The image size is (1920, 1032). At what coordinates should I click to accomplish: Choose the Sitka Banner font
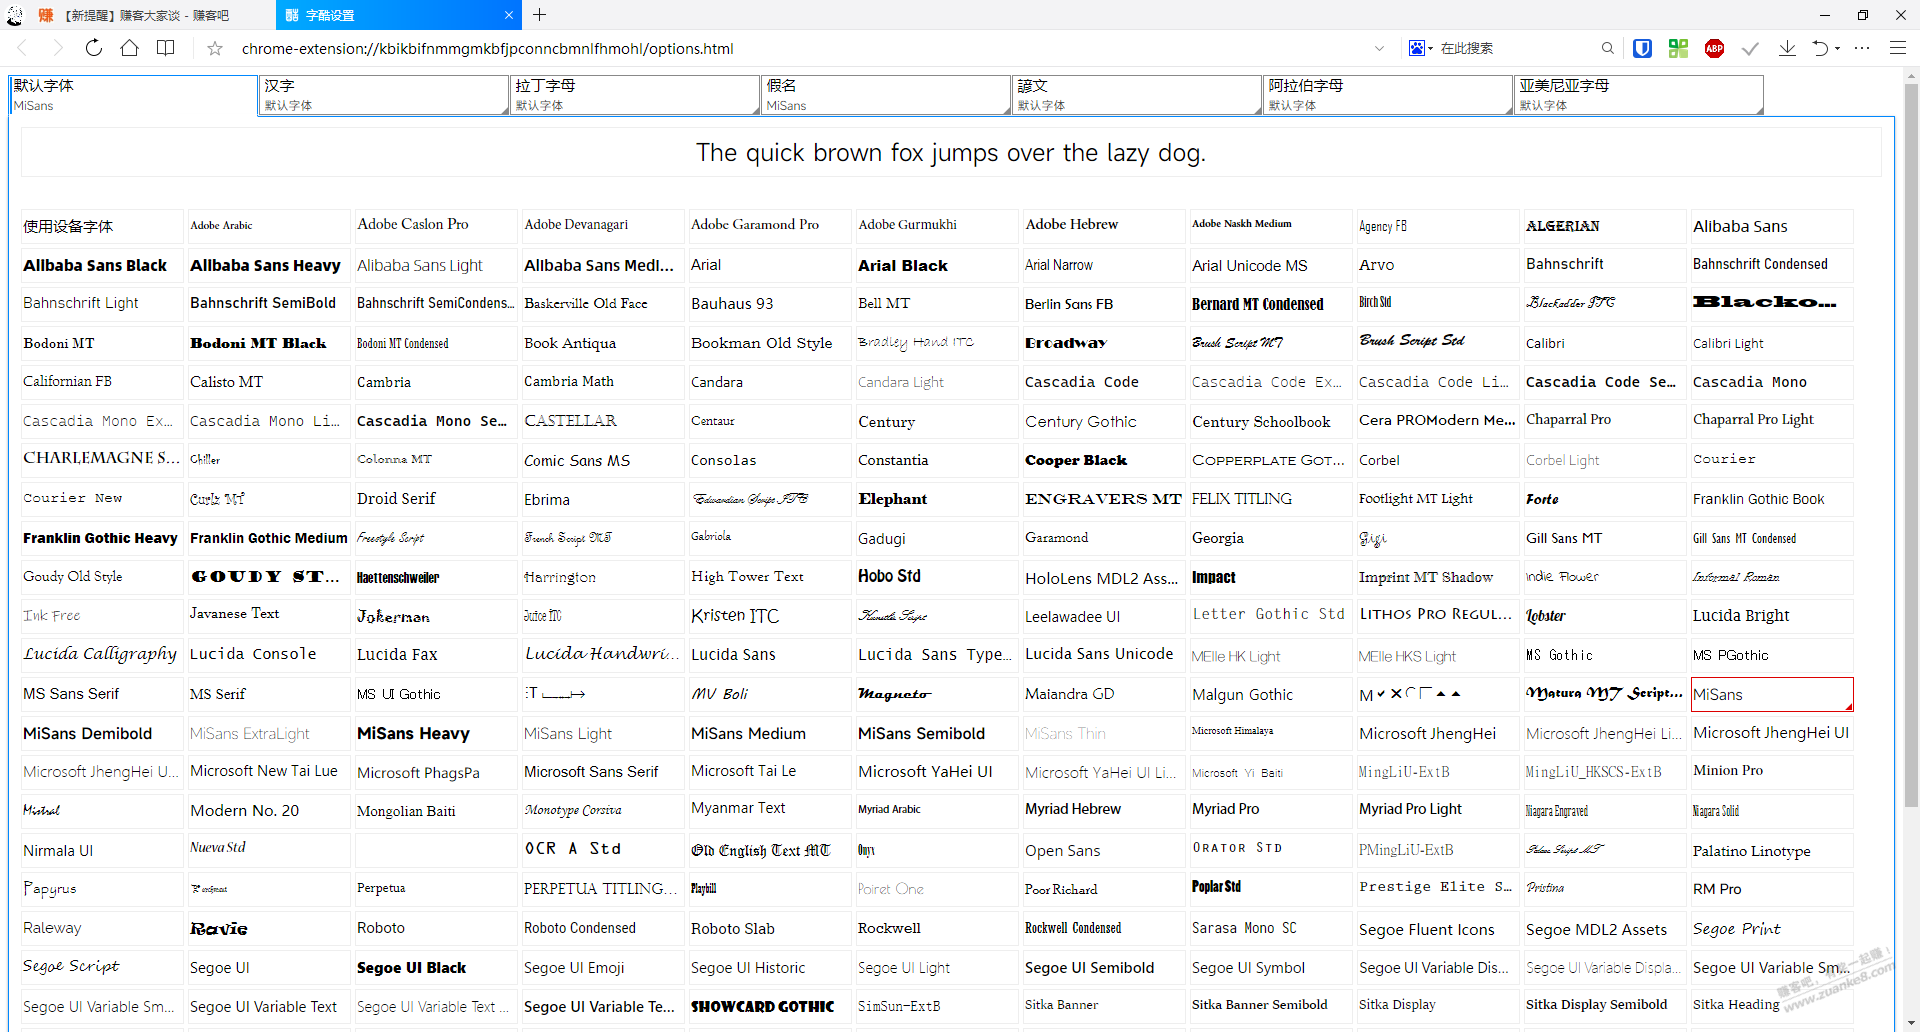[1103, 1006]
